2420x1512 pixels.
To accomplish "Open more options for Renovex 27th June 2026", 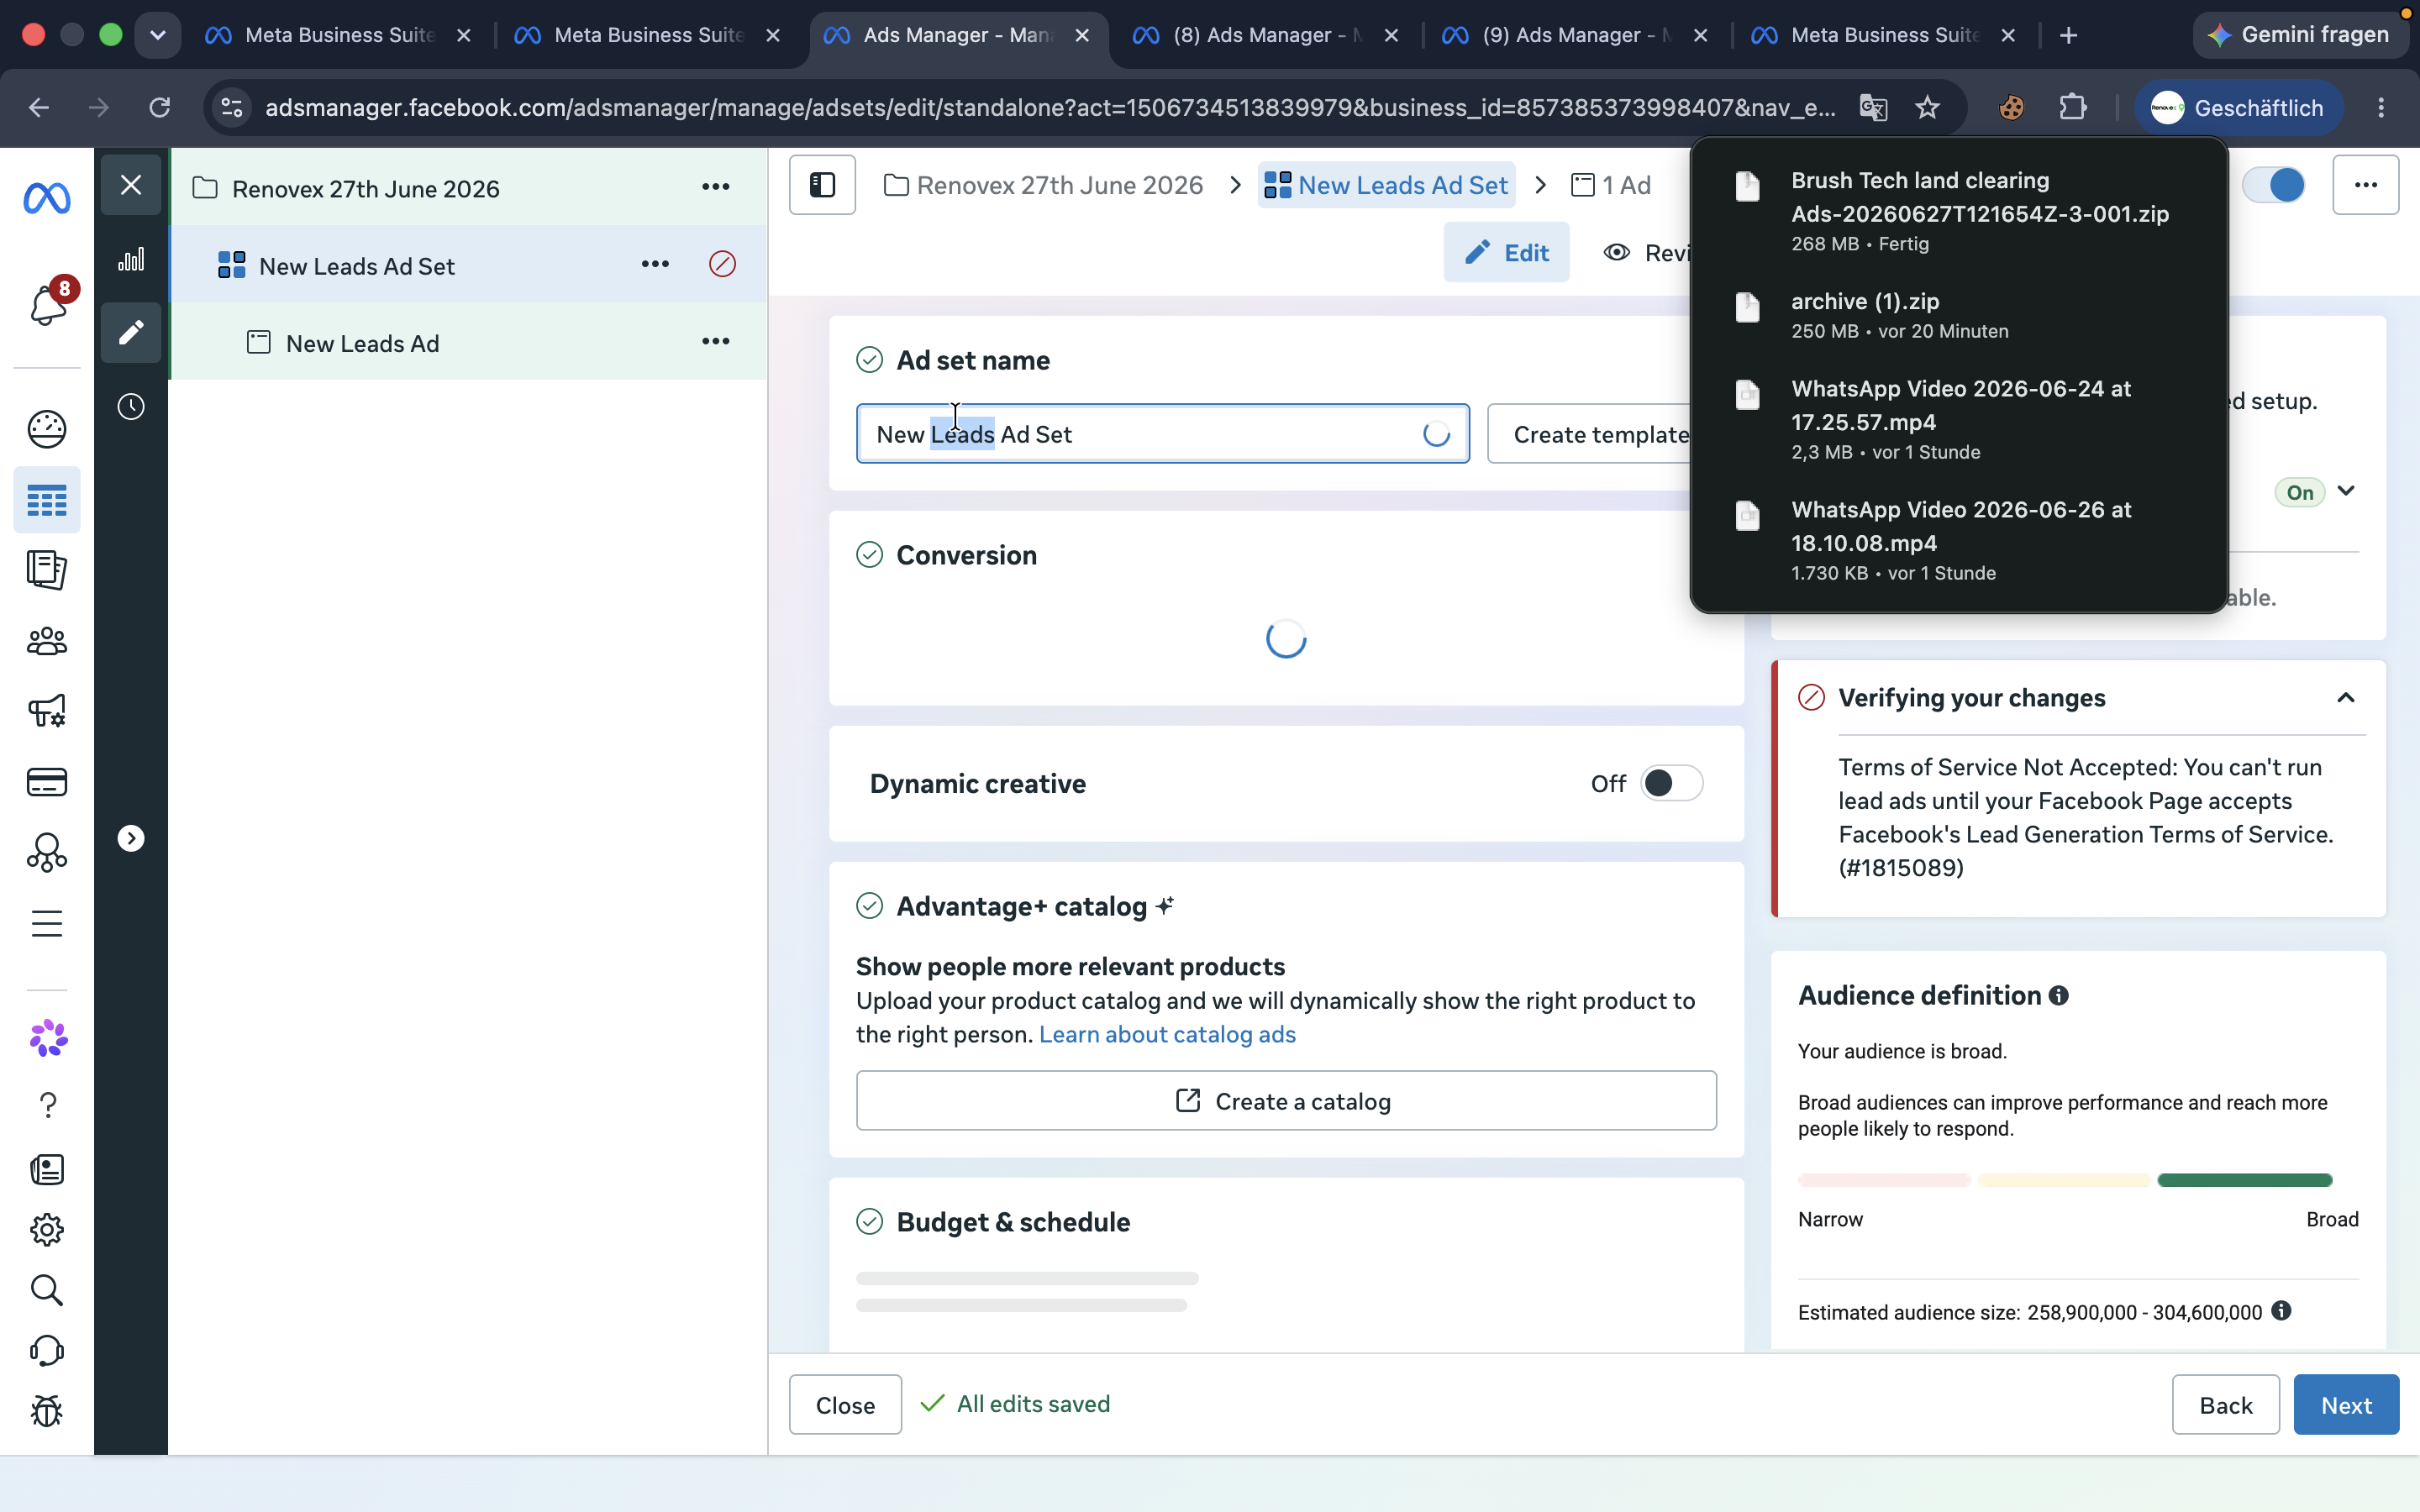I will pyautogui.click(x=716, y=187).
